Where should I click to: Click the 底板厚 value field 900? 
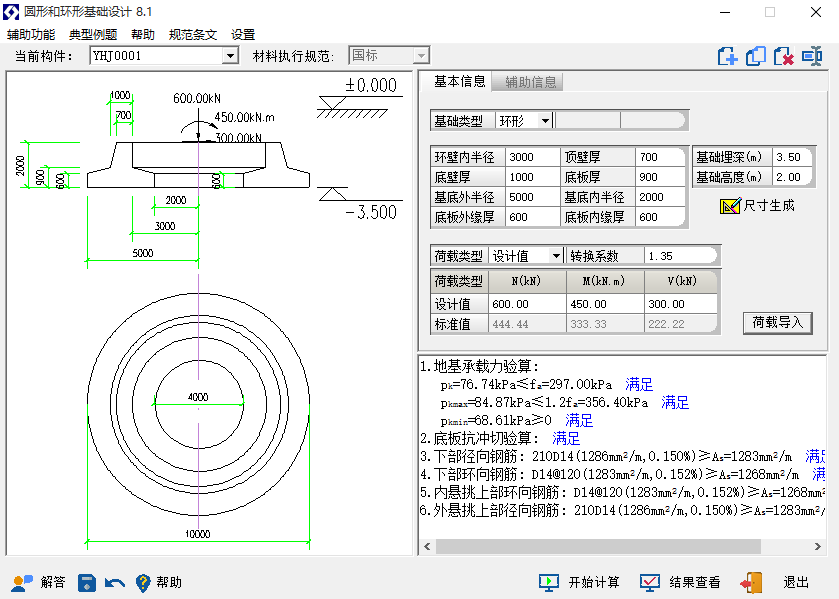click(x=660, y=177)
